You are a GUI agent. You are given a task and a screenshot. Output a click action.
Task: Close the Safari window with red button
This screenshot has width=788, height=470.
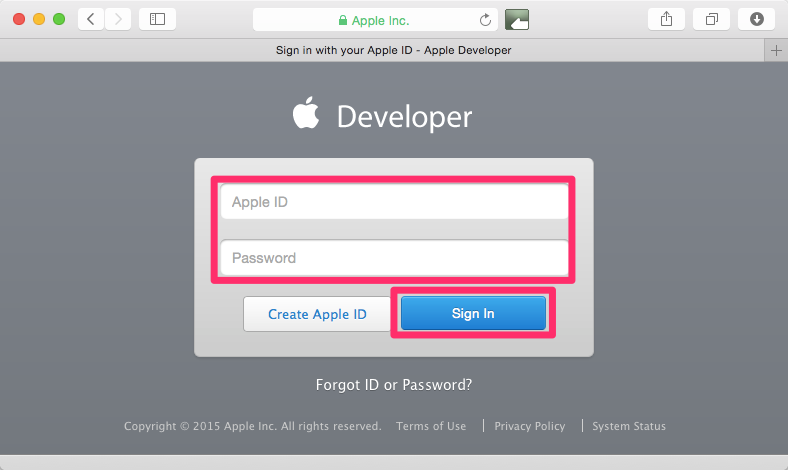point(19,20)
